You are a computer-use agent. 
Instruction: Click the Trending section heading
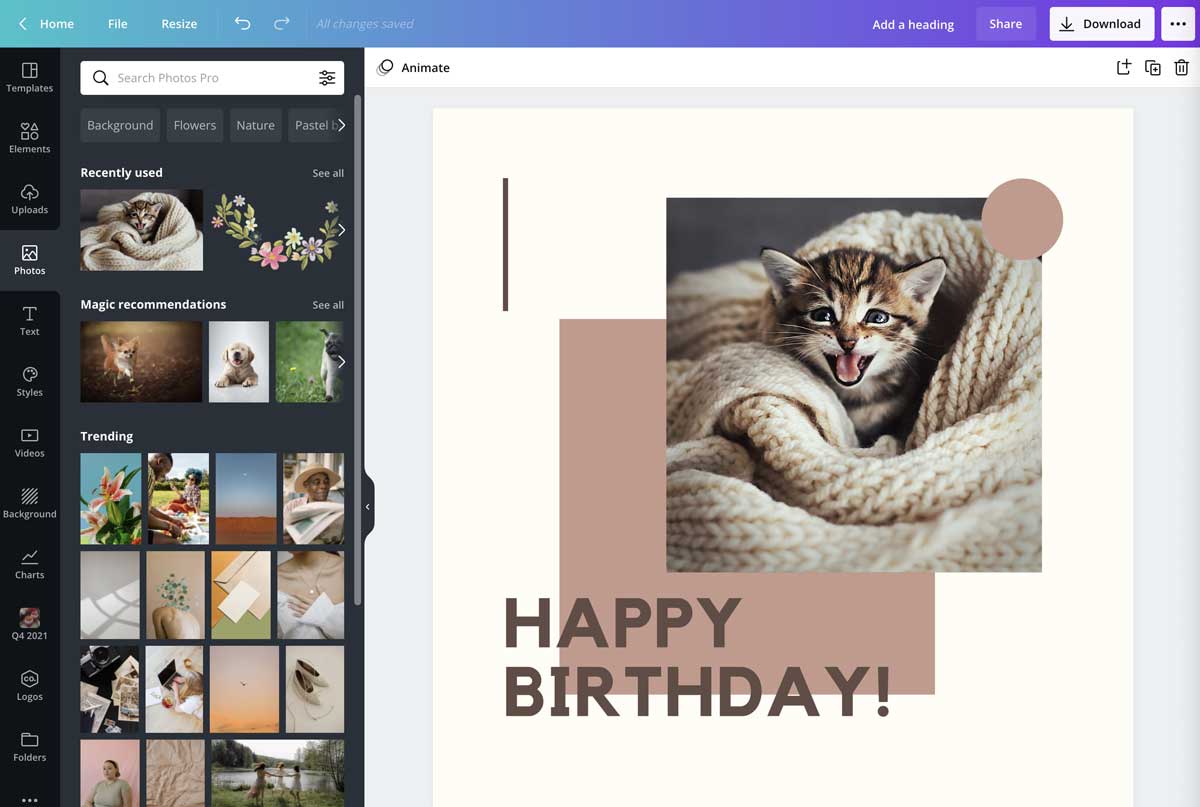pyautogui.click(x=107, y=436)
